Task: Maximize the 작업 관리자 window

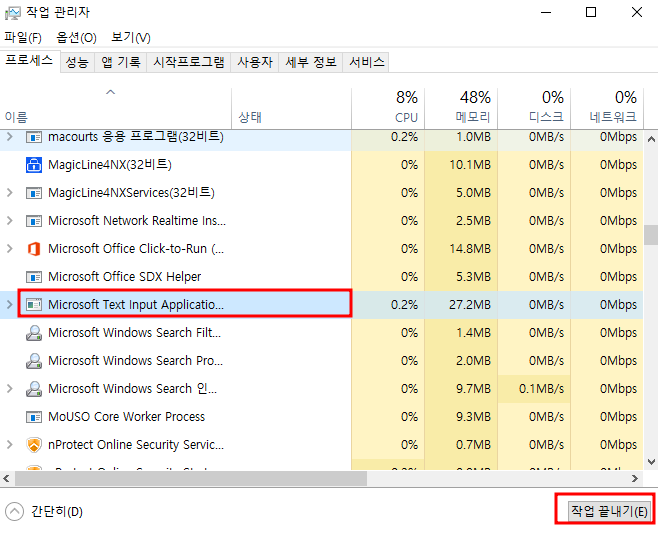Action: point(591,13)
